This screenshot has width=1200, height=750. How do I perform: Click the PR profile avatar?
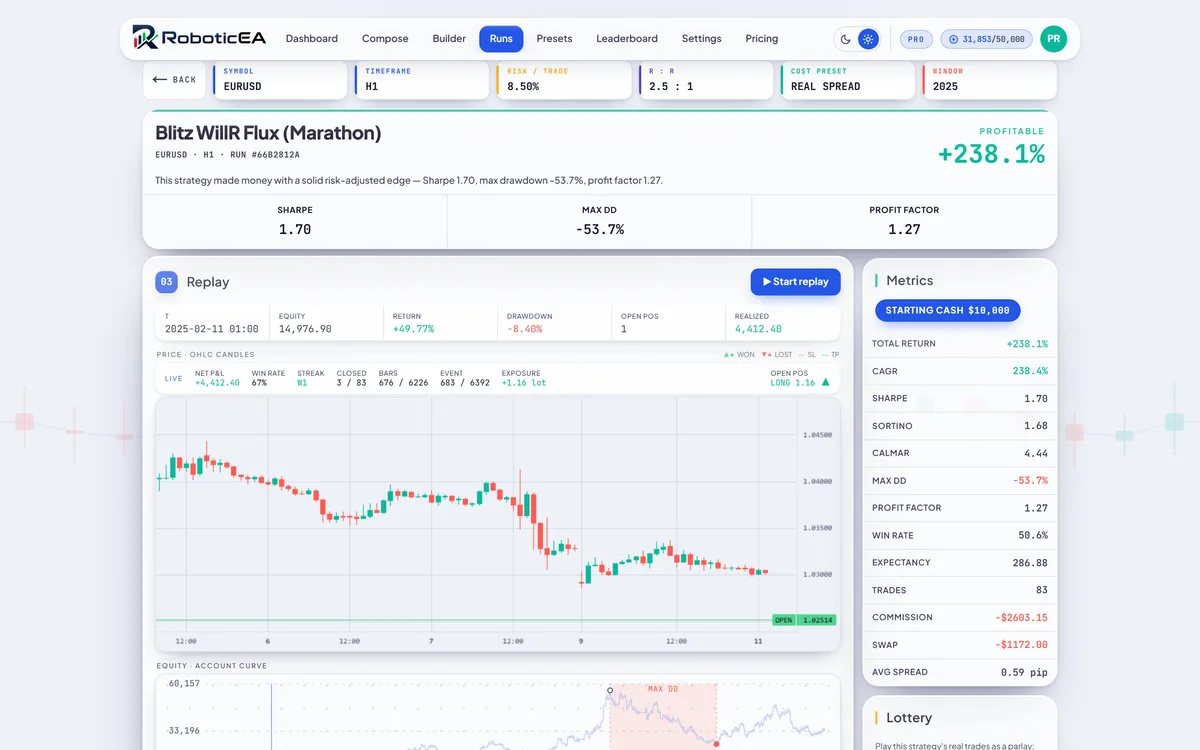[x=1053, y=39]
